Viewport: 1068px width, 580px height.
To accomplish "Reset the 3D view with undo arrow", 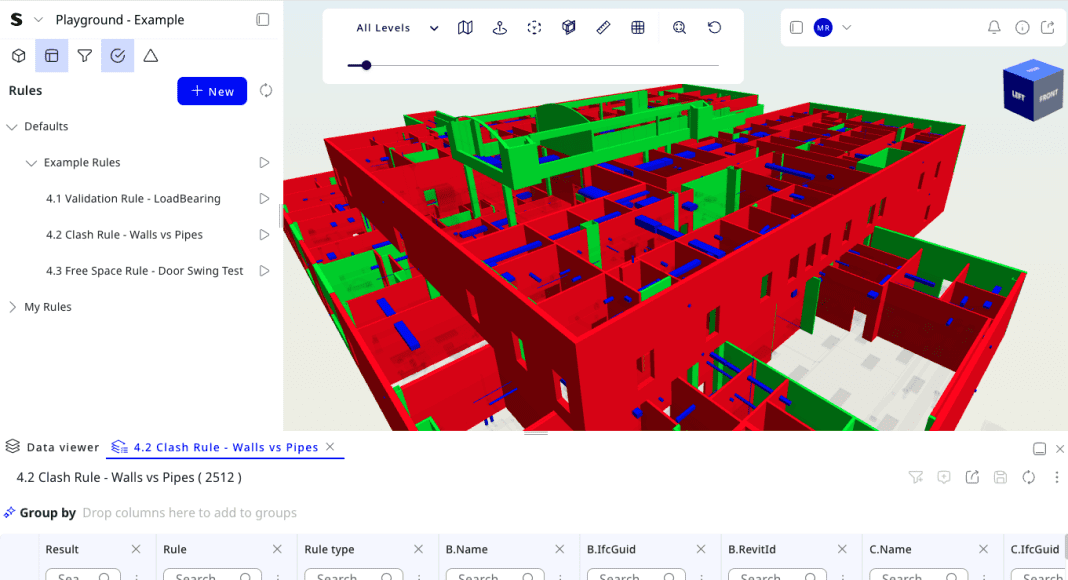I will [x=714, y=28].
